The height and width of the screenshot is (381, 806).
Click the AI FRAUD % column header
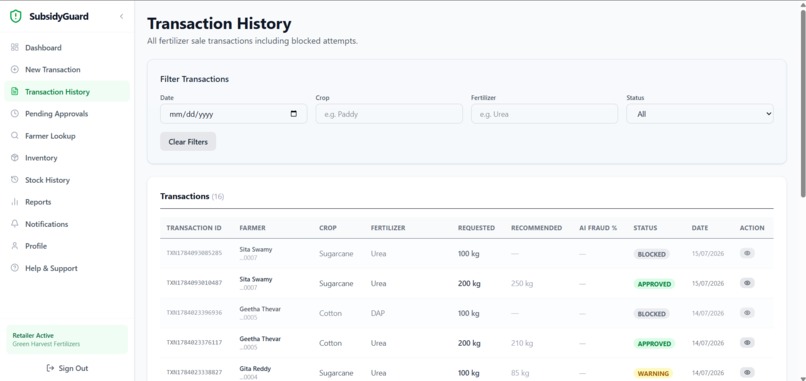pyautogui.click(x=598, y=228)
